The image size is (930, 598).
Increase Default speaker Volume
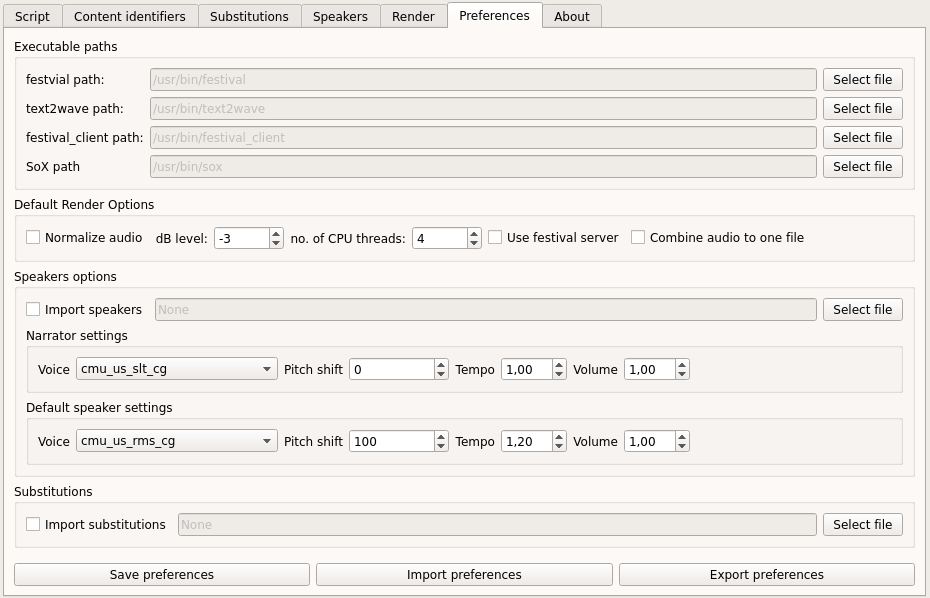pos(682,437)
